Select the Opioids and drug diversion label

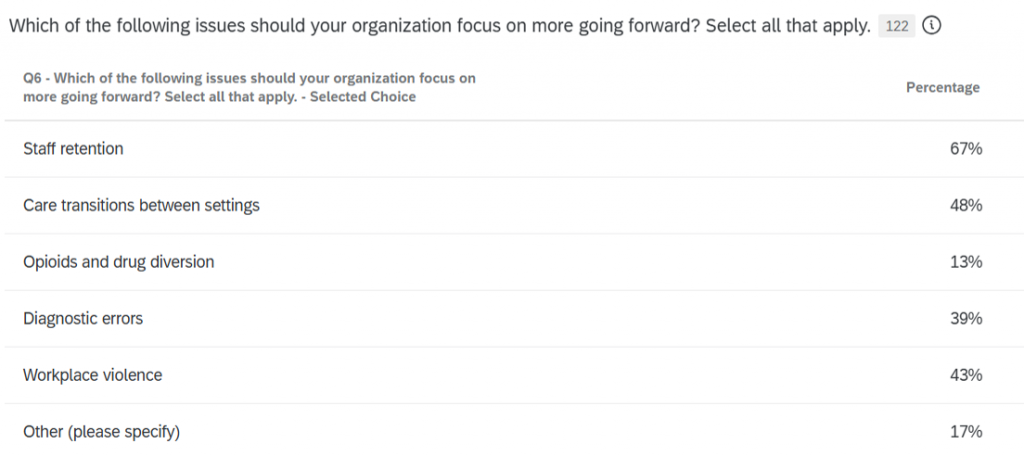pyautogui.click(x=118, y=262)
